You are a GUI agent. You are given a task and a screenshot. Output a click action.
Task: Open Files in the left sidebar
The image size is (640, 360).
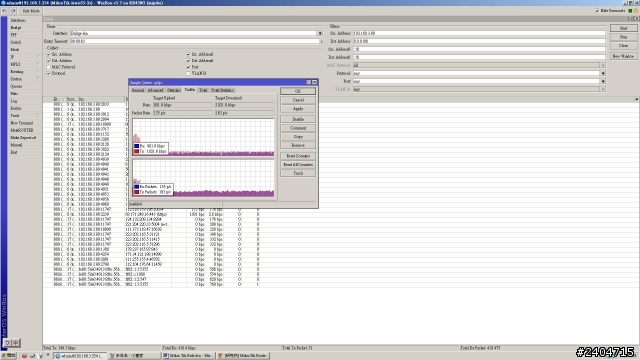click(x=14, y=94)
